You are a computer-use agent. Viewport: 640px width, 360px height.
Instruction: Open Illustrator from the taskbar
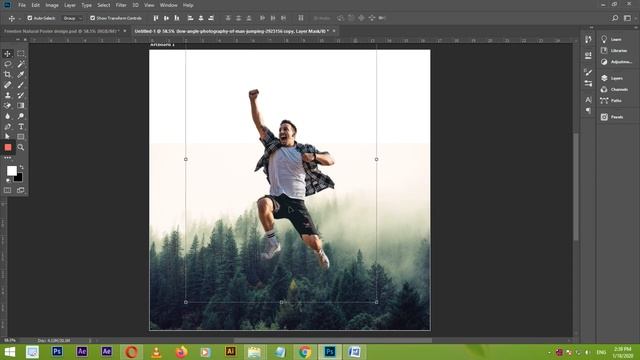point(230,352)
